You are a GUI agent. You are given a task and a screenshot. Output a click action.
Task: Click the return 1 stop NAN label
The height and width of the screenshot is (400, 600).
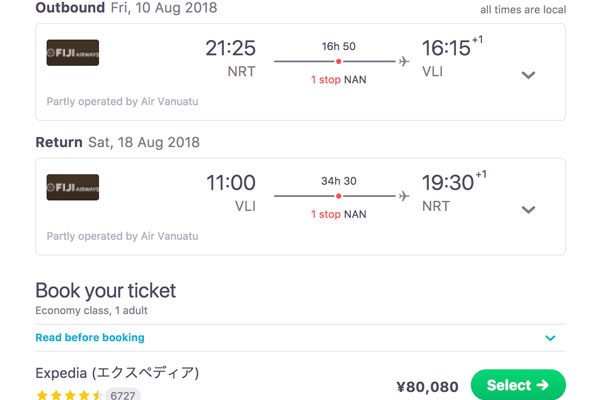[x=339, y=214]
